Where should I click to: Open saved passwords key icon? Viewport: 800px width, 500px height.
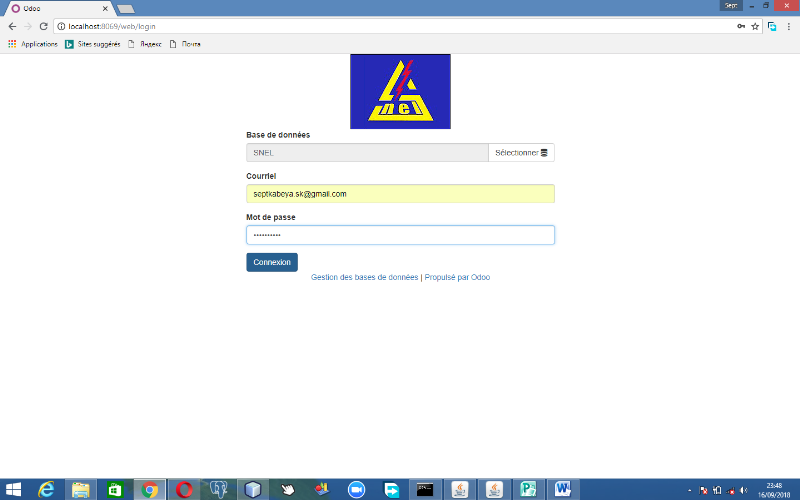coord(741,27)
